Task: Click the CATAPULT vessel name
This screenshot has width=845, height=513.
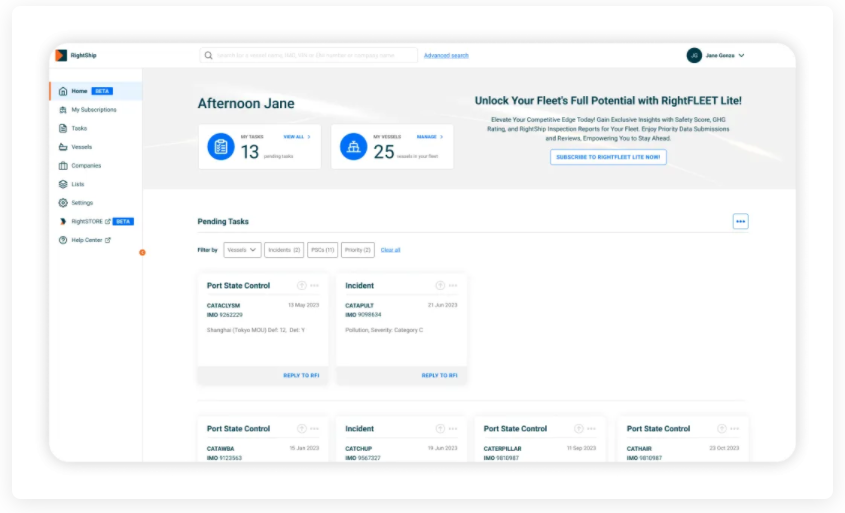Action: coord(359,306)
